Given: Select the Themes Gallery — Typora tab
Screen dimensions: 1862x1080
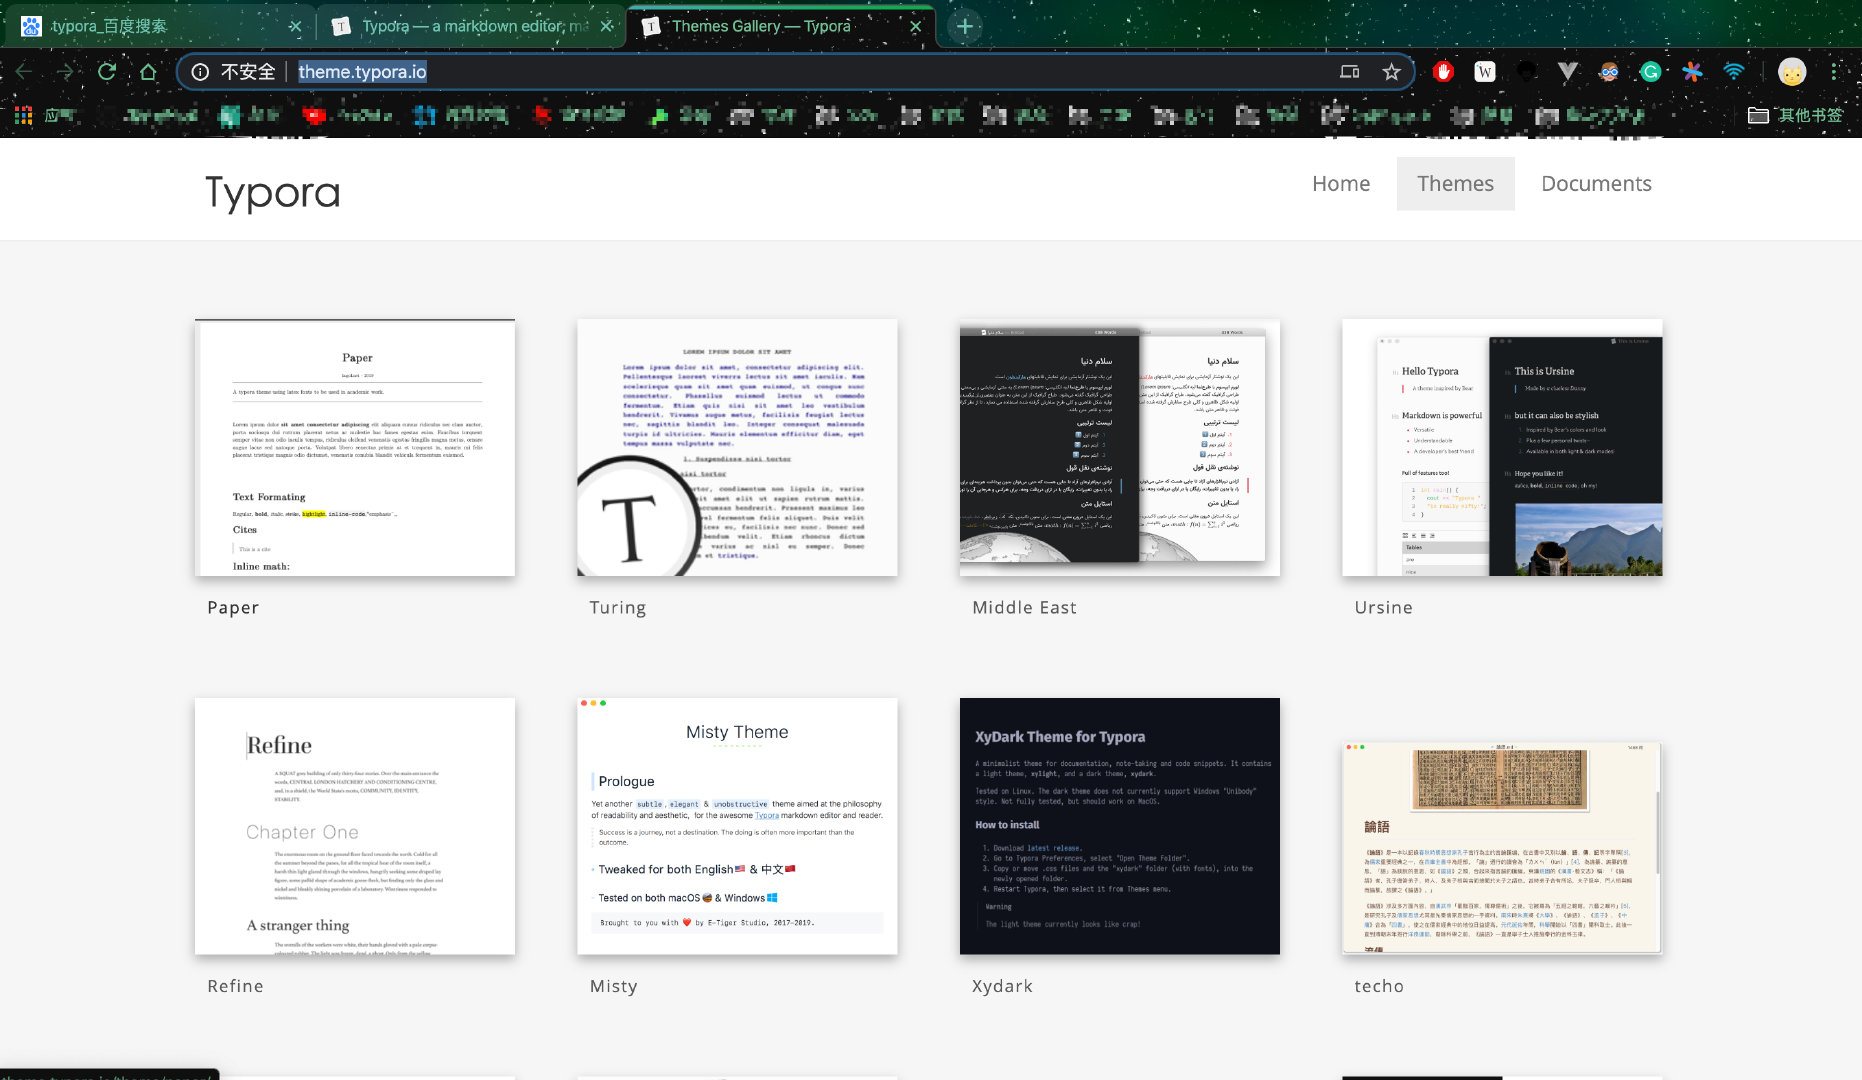Looking at the screenshot, I should (x=780, y=27).
